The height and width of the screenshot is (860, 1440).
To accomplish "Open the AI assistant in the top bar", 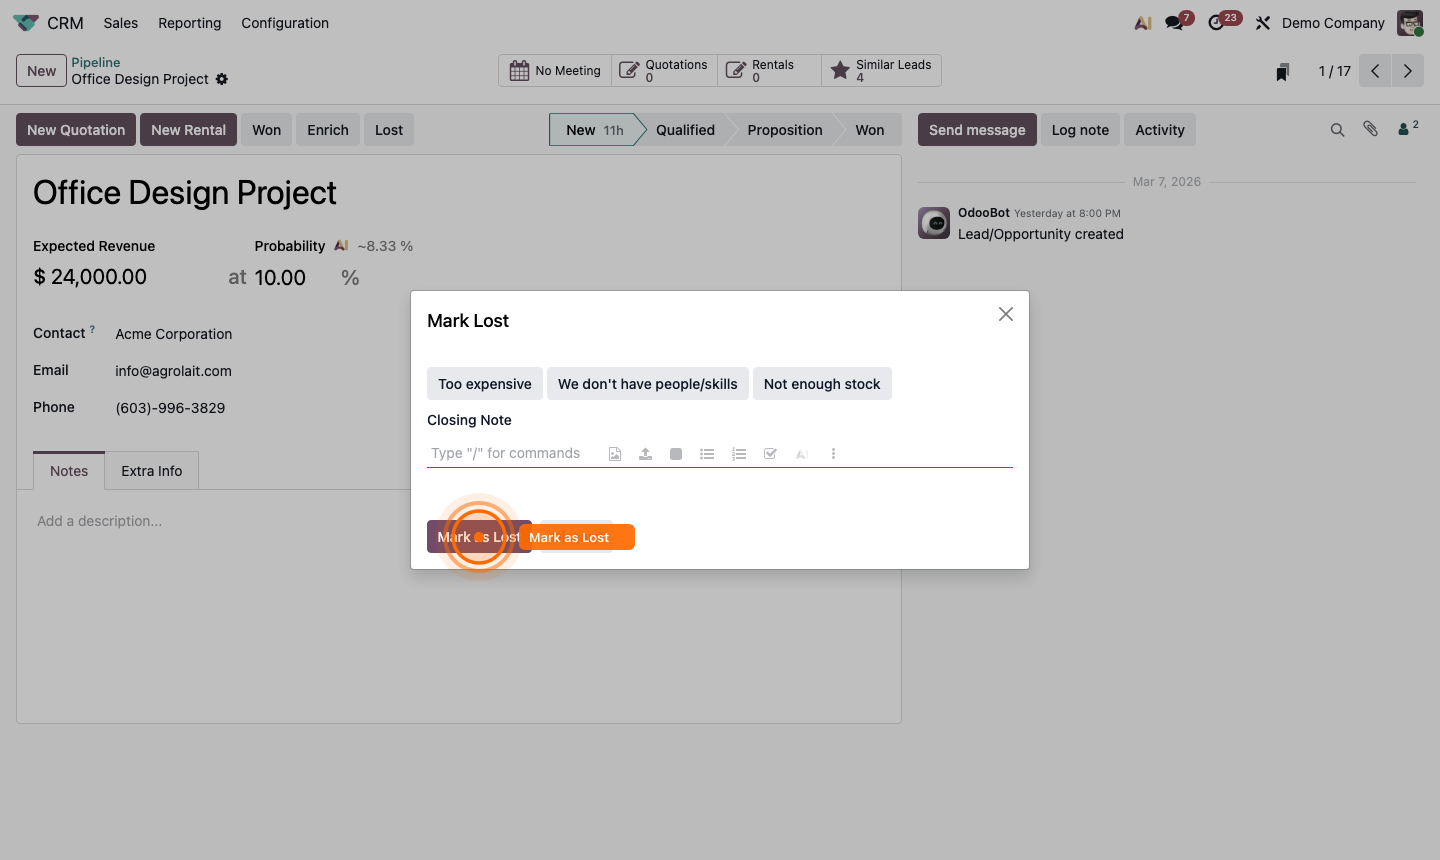I will pyautogui.click(x=1143, y=22).
